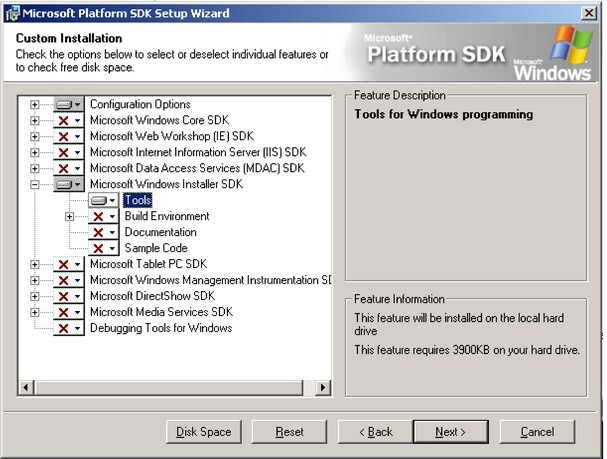
Task: Open install-state dropdown for Internet Information Server SDK
Action: [69, 152]
